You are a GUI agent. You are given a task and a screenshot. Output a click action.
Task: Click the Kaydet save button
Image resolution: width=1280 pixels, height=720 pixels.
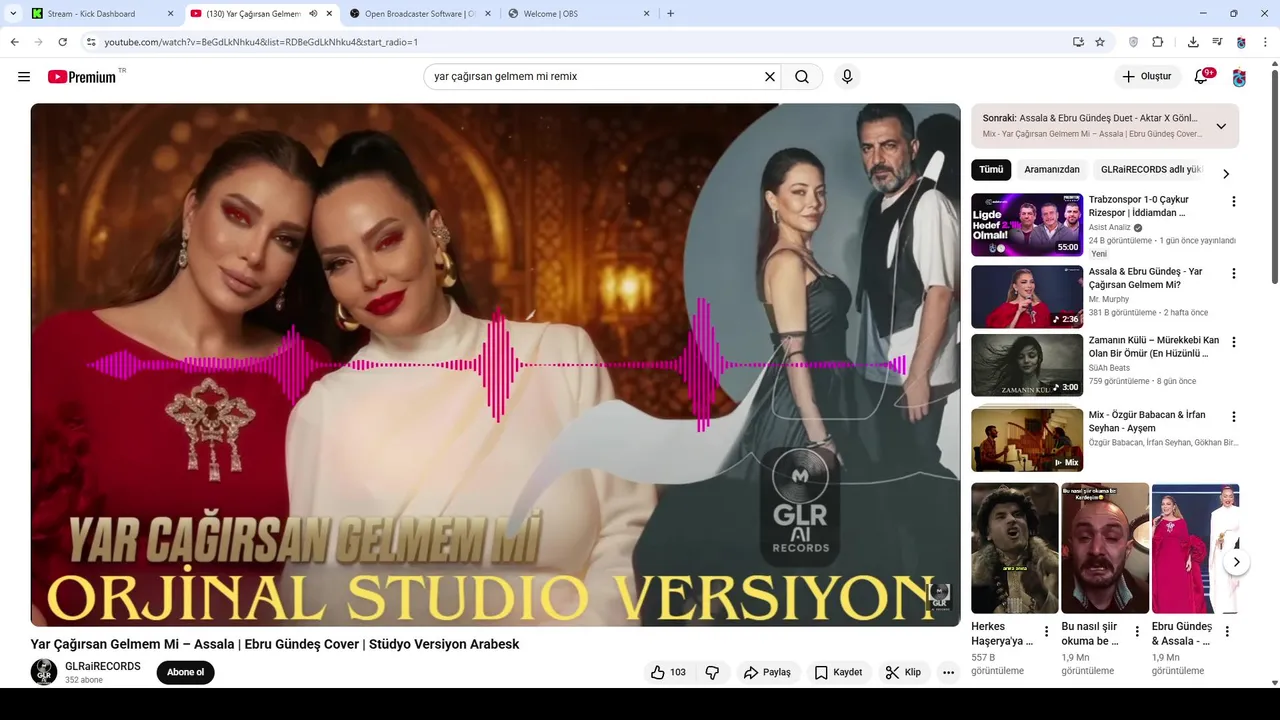click(x=838, y=672)
